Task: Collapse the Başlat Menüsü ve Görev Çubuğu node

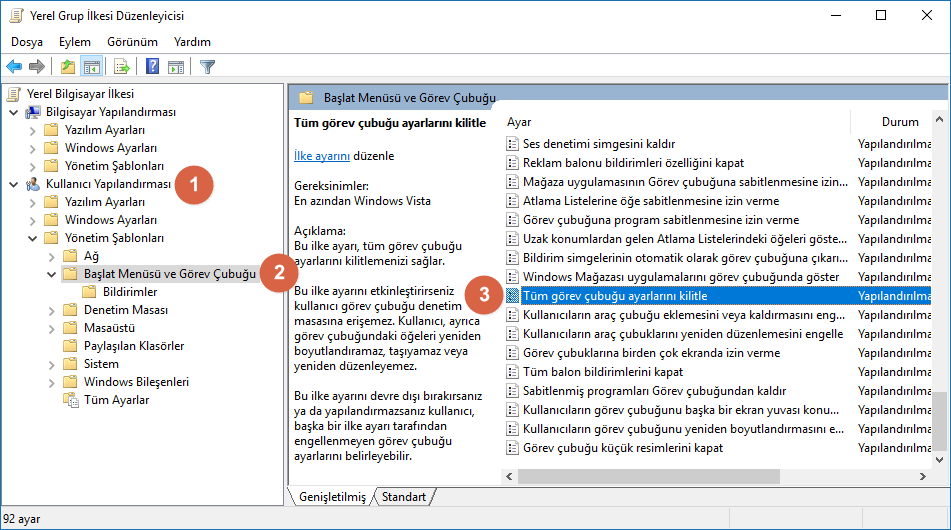Action: (52, 275)
